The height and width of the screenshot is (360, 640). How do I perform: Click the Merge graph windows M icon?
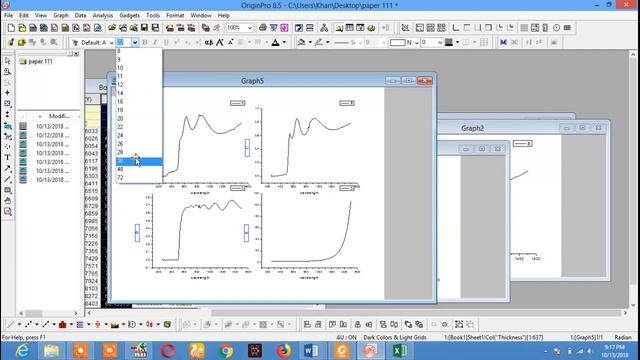503,42
